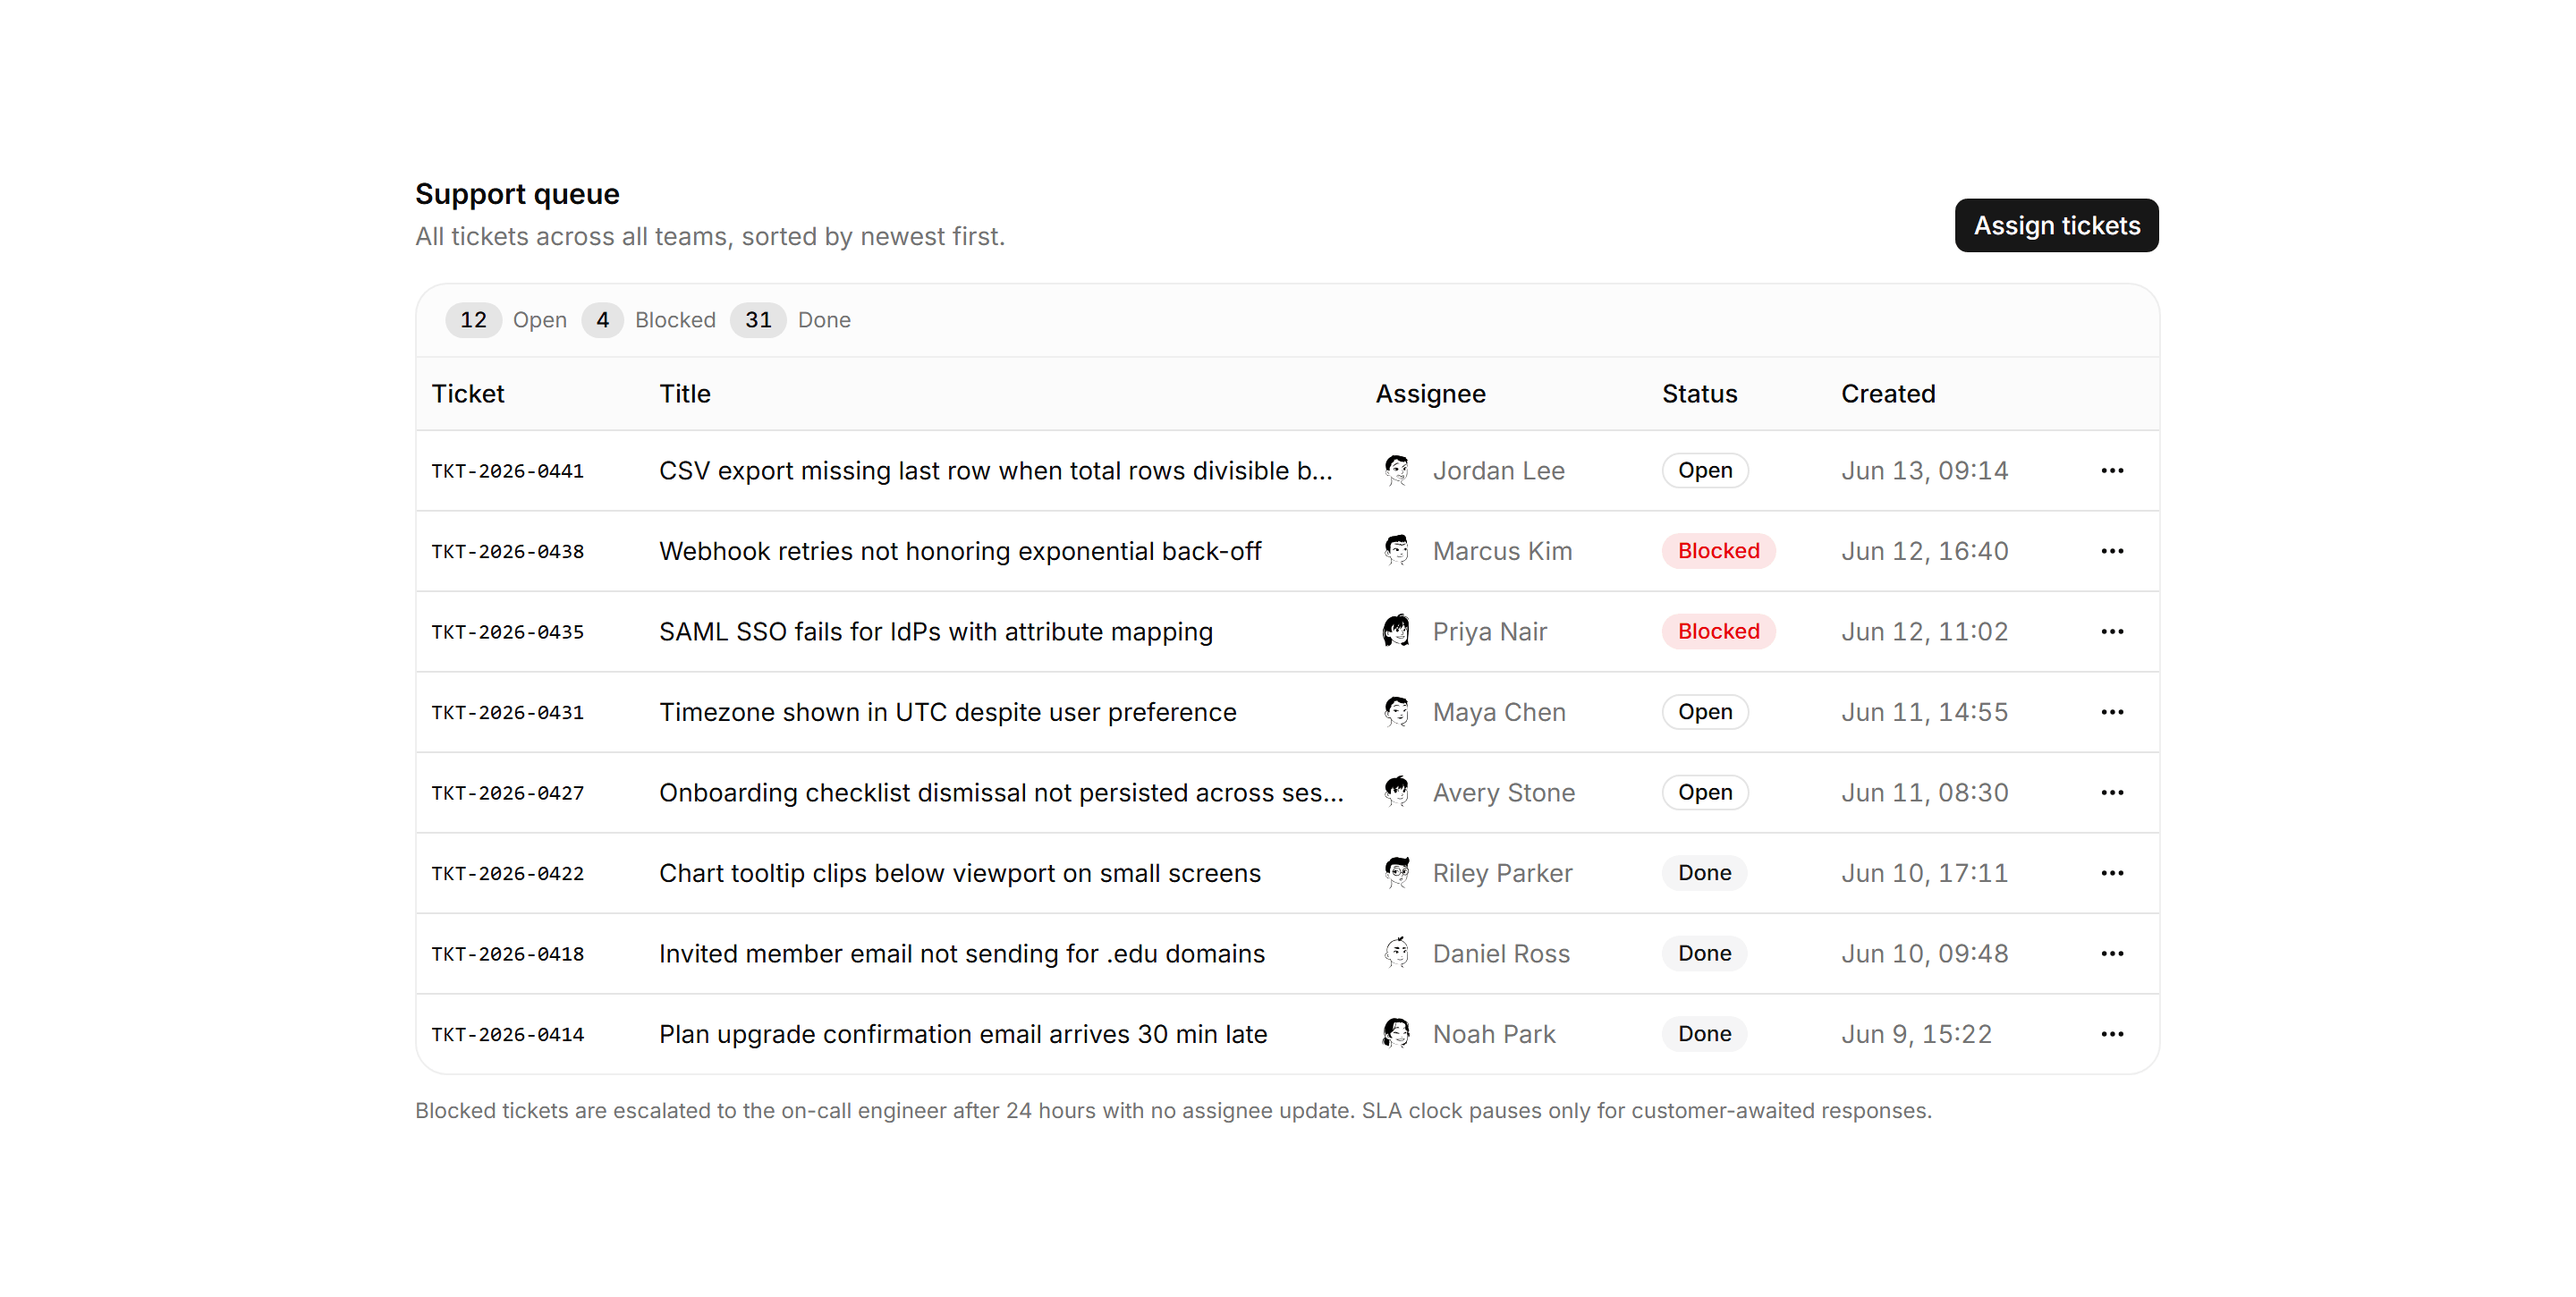The image size is (2576, 1297).
Task: Click Jordan Lee's avatar
Action: click(x=1397, y=471)
